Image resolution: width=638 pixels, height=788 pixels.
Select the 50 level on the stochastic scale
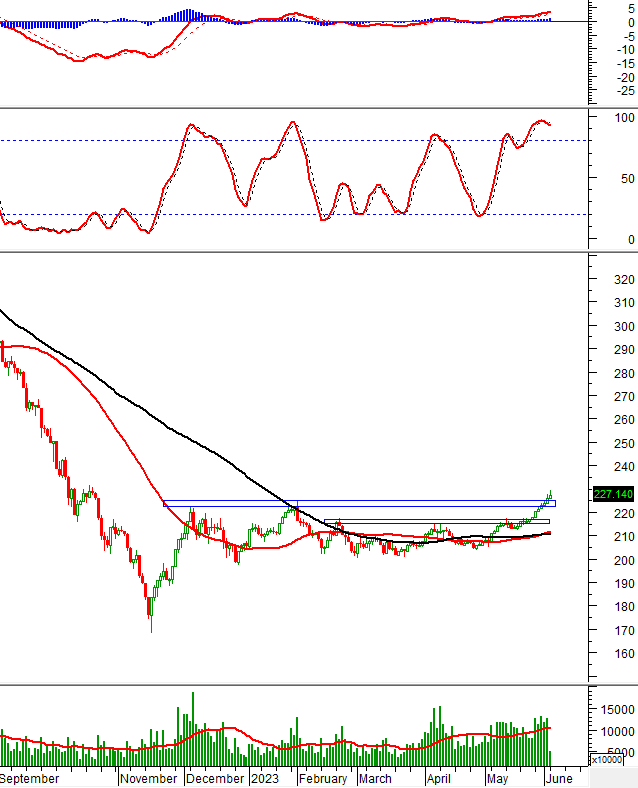pyautogui.click(x=627, y=179)
